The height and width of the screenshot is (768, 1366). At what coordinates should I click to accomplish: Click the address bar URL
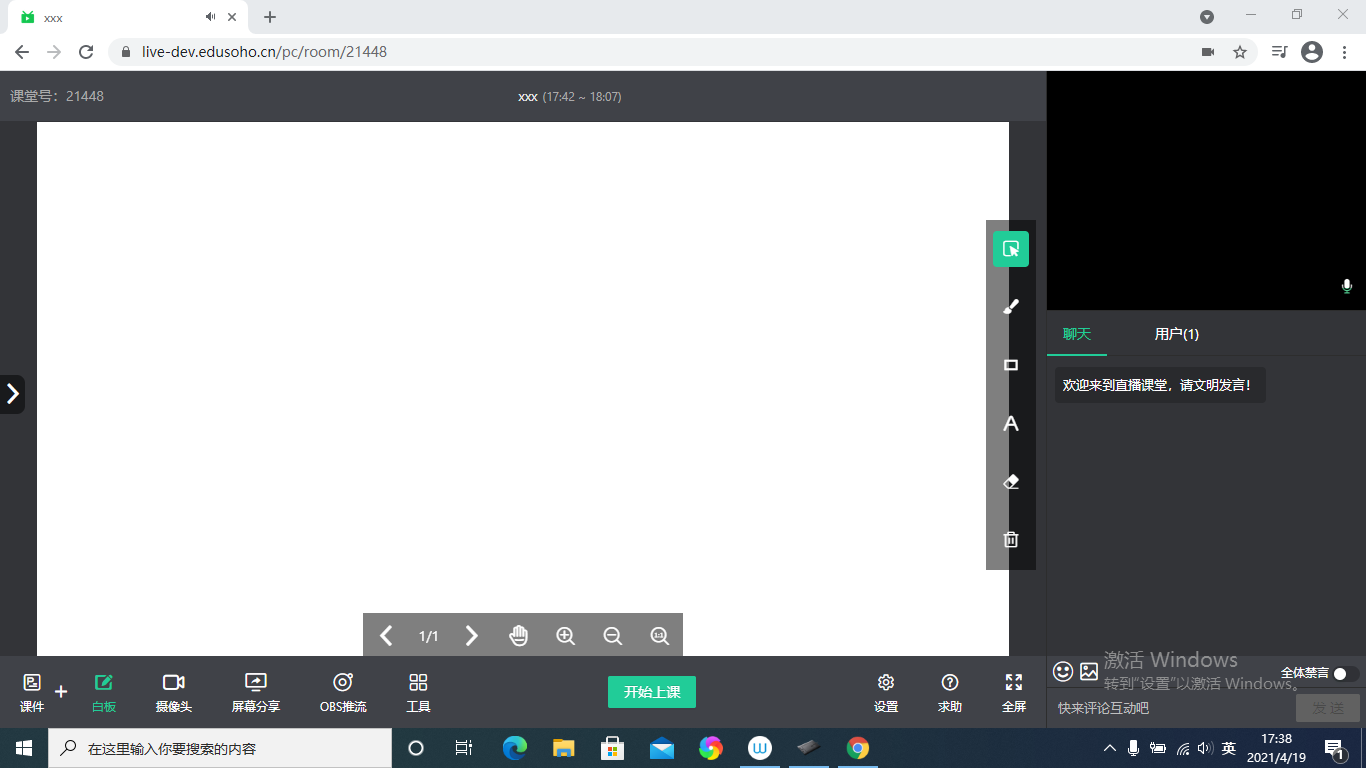pyautogui.click(x=264, y=52)
